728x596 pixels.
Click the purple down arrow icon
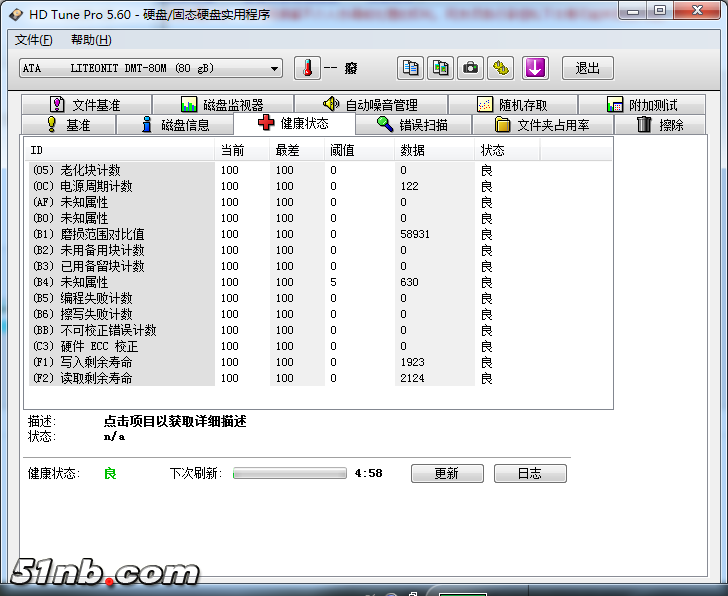tap(536, 68)
